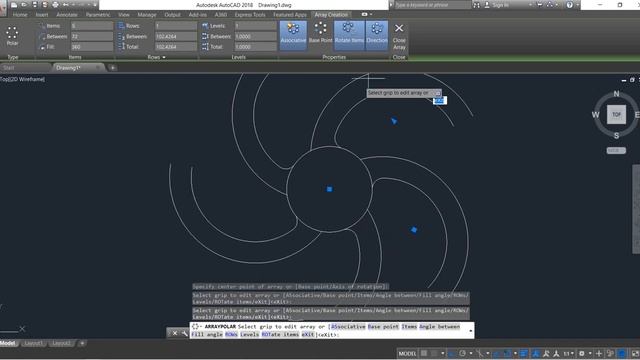Click the Plot print icon in Quick Access
Viewport: 640px width, 360px height.
[x=56, y=5]
